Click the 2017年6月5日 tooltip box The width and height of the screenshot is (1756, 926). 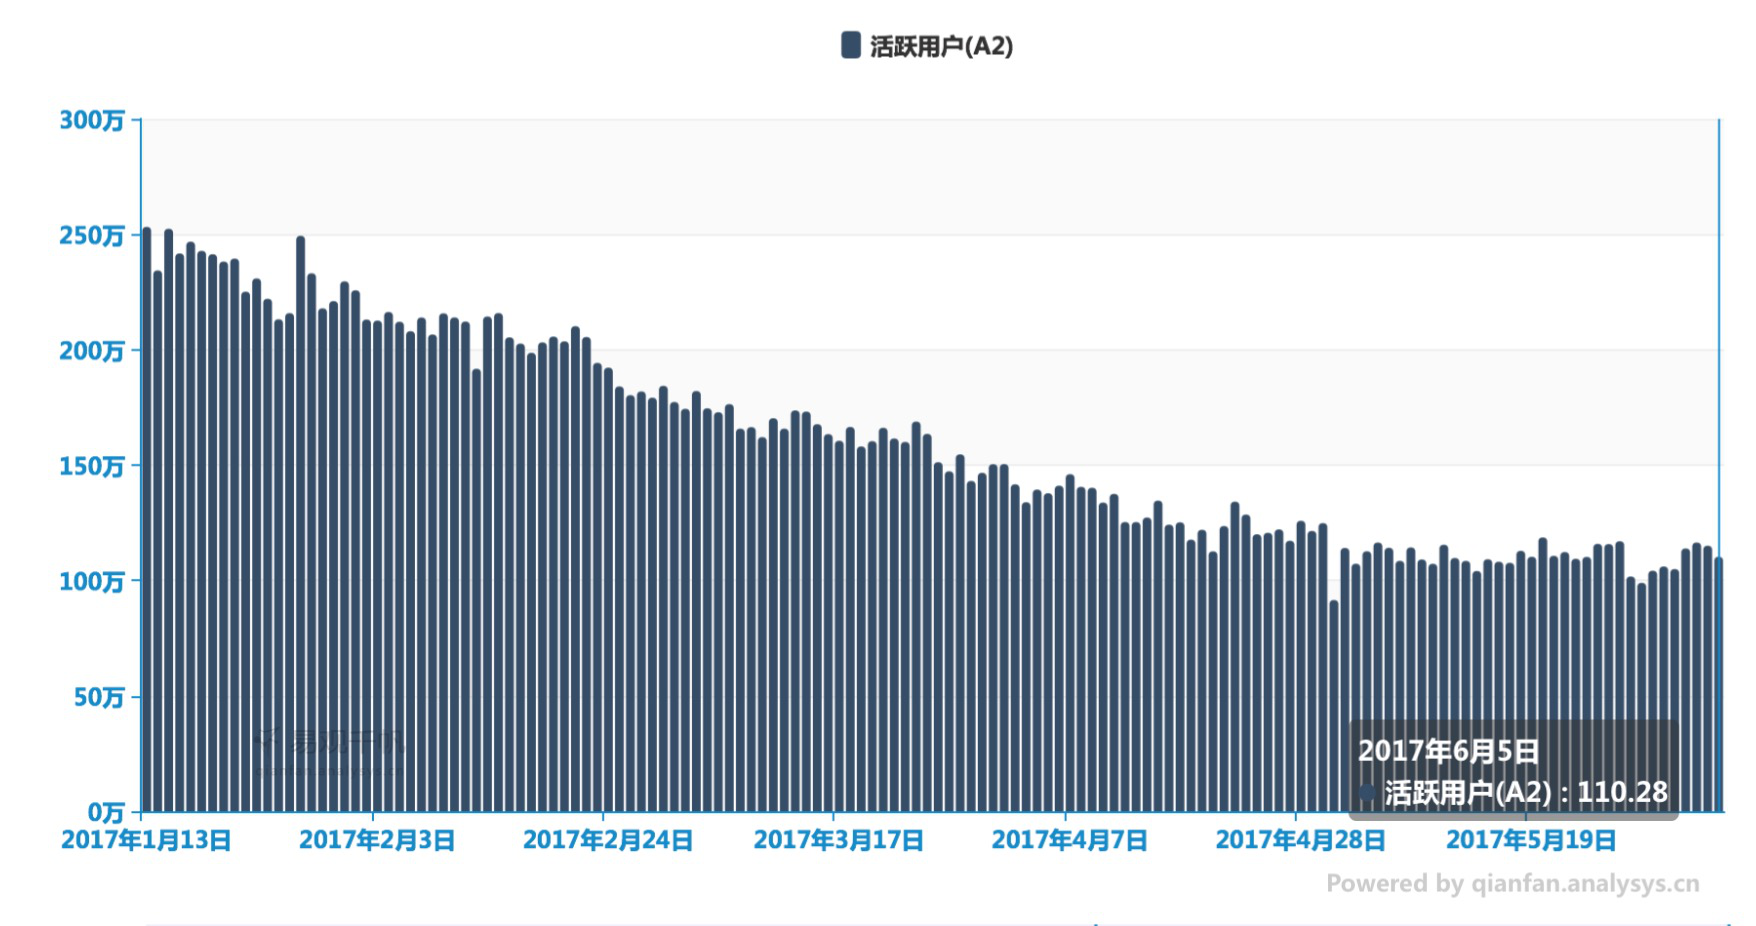1512,770
